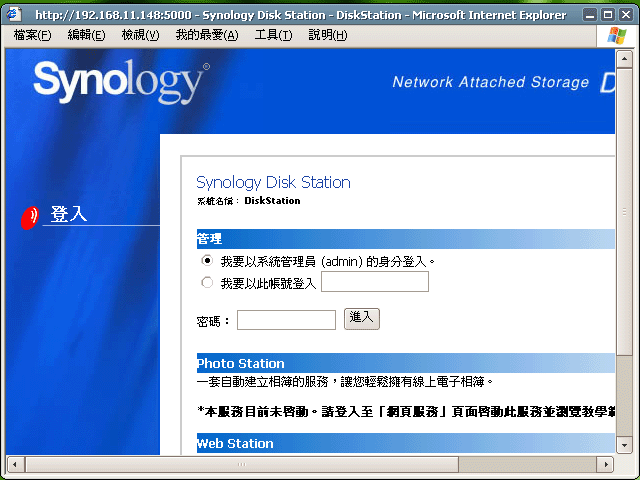The height and width of the screenshot is (480, 640).
Task: Click the vertical scrollbar up arrow
Action: tap(624, 60)
